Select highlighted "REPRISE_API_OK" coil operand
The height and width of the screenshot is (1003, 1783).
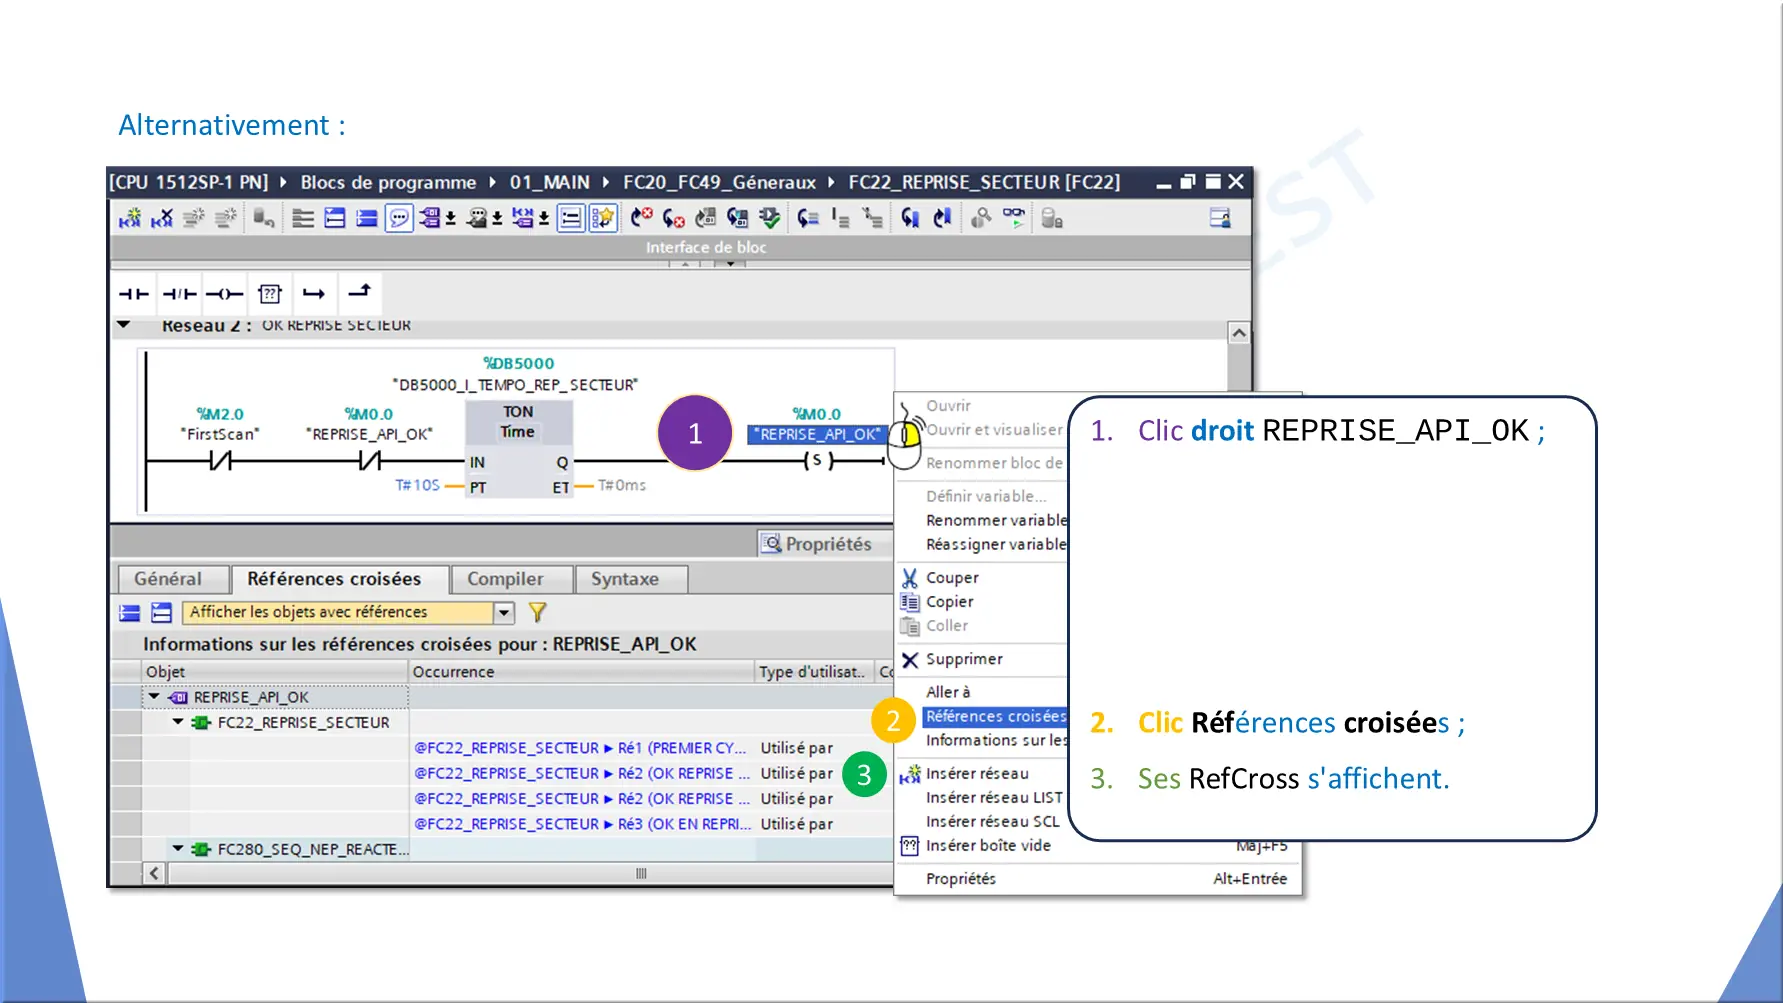coord(816,434)
